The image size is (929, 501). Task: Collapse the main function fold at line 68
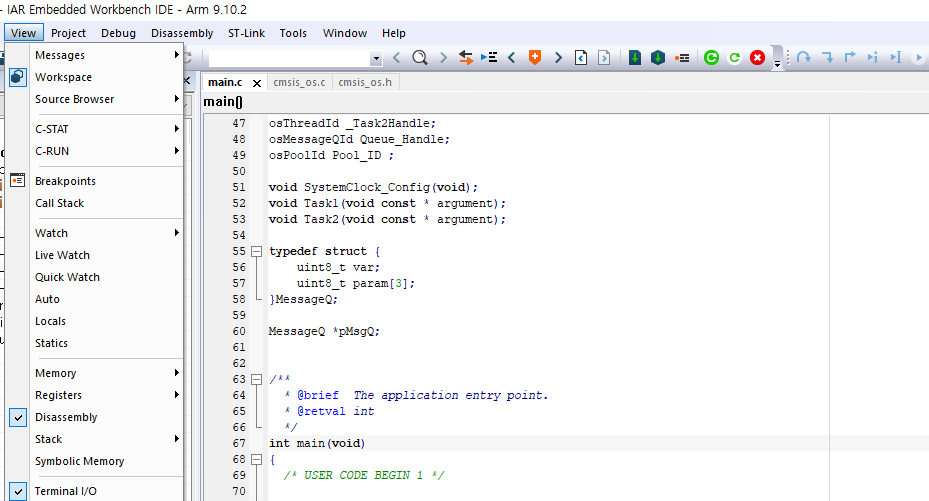(x=257, y=460)
